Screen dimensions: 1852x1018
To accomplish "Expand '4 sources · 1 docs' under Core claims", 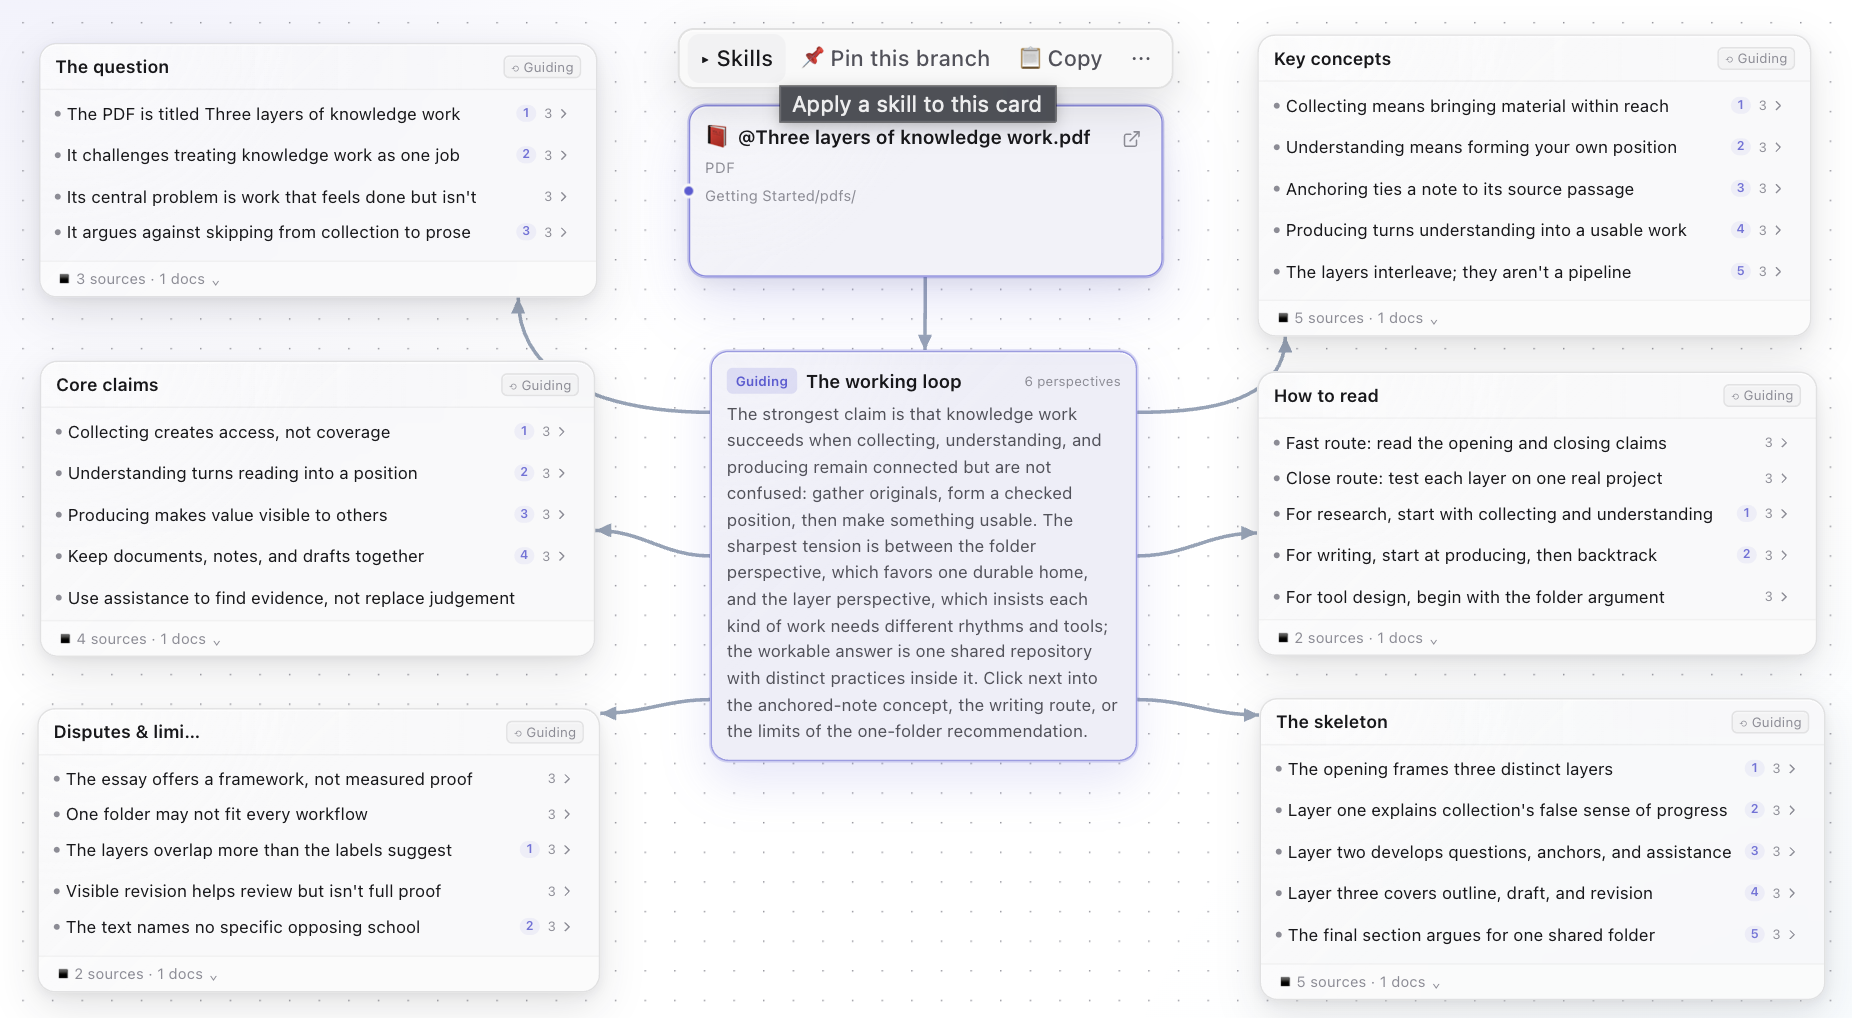I will (x=141, y=639).
